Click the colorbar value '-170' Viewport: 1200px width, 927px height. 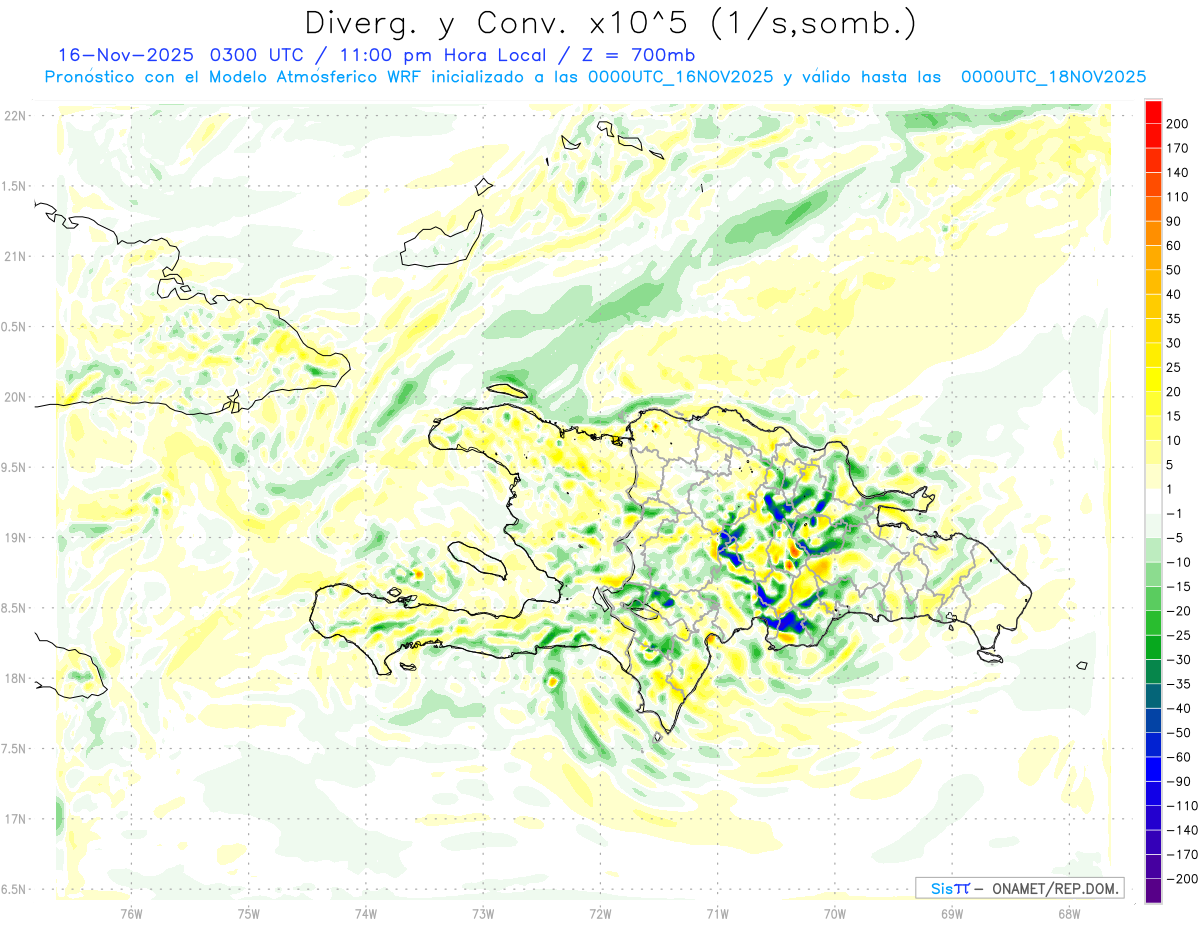1180,854
